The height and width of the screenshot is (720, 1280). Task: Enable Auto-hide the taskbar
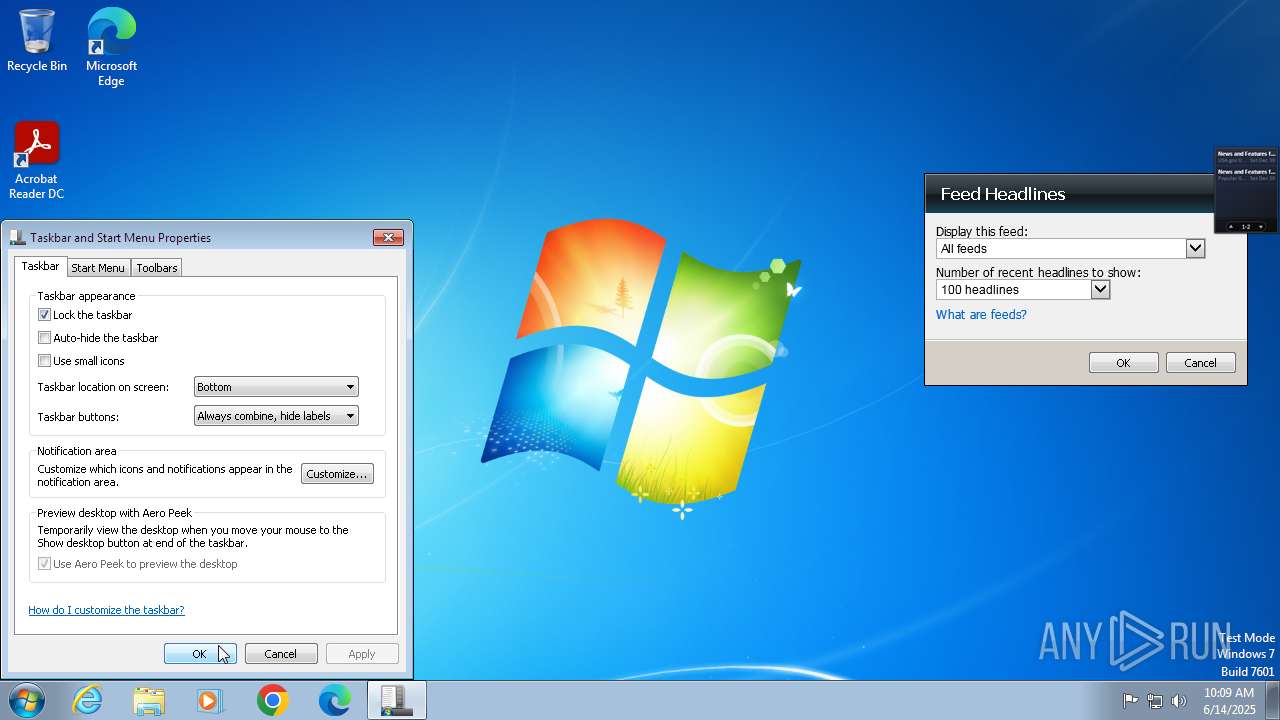(44, 338)
